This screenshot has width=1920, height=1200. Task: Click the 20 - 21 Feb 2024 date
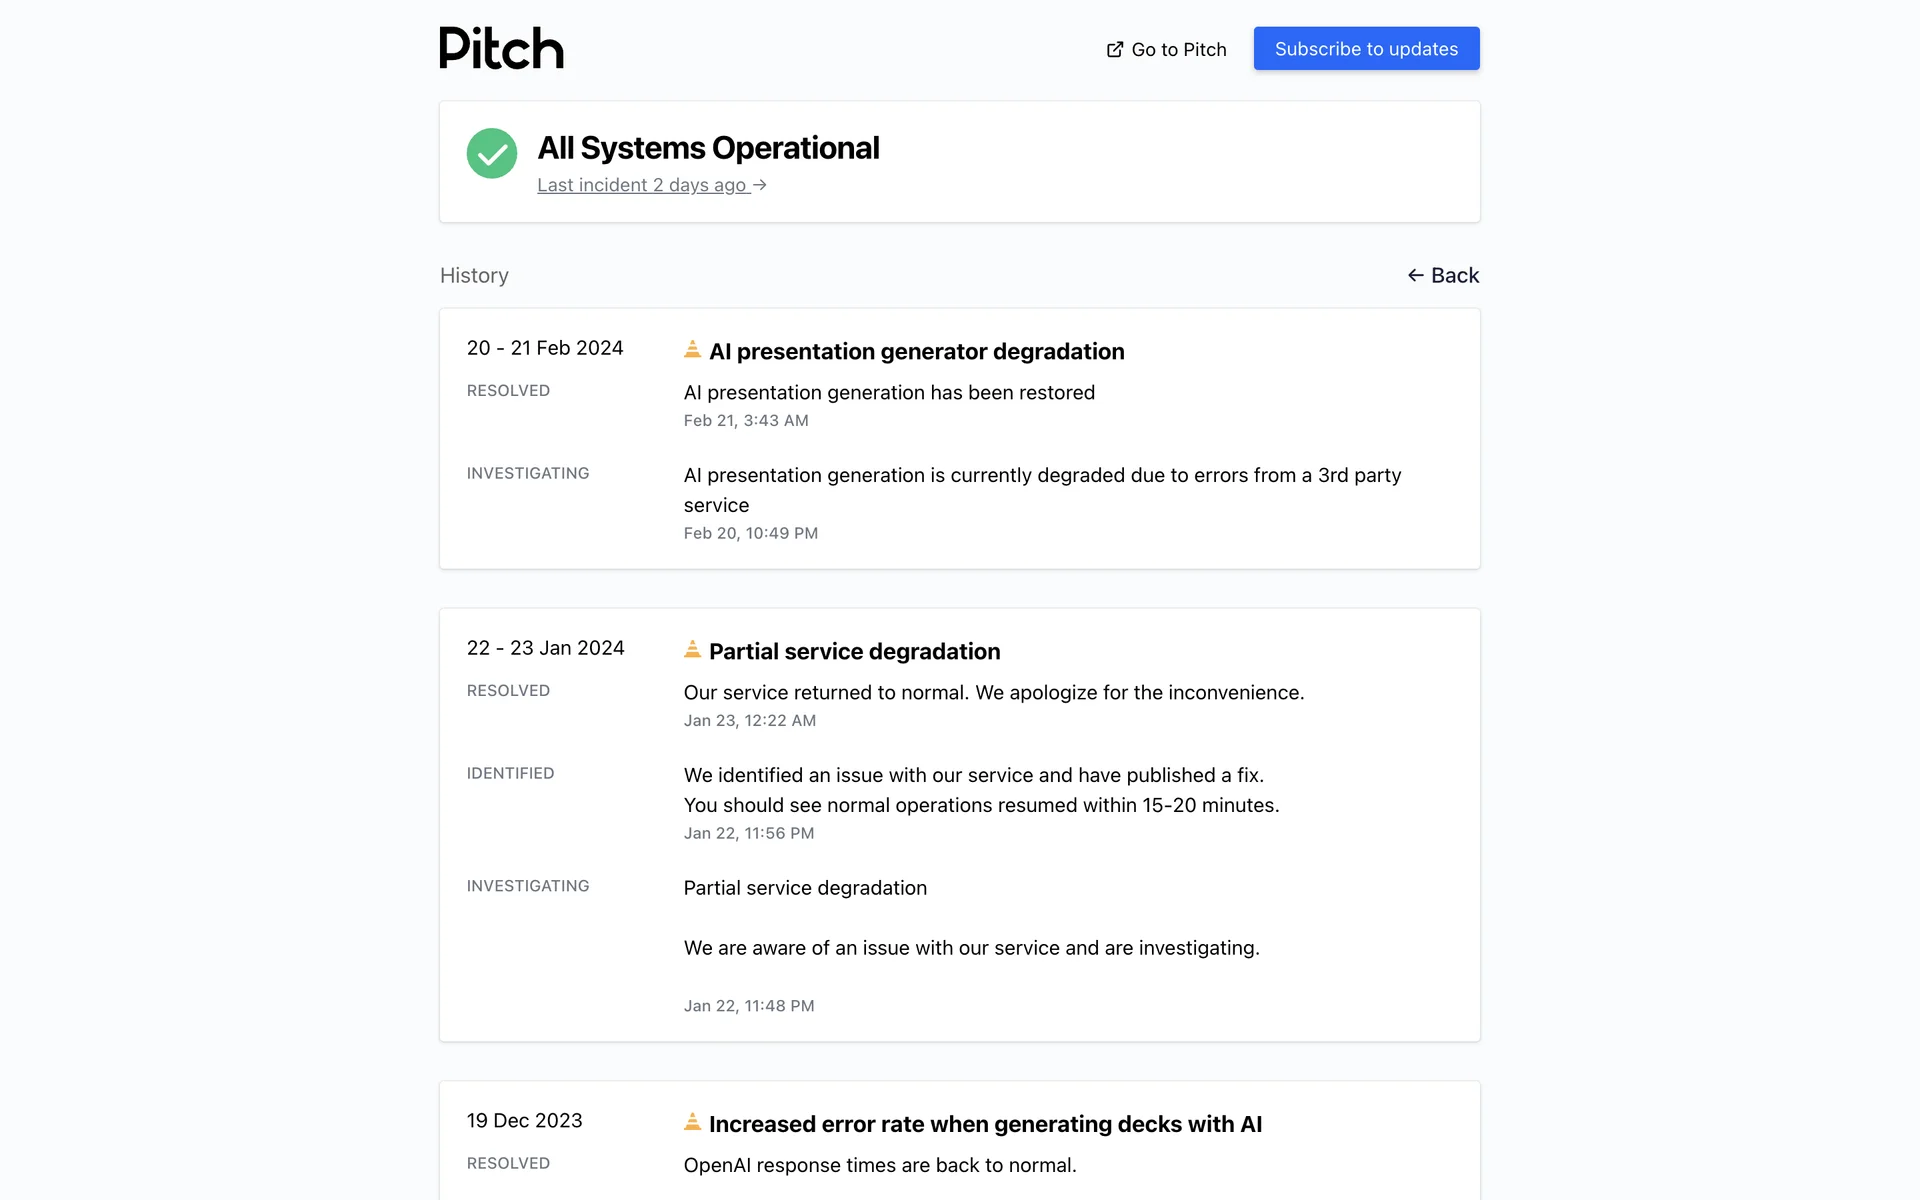pos(545,348)
